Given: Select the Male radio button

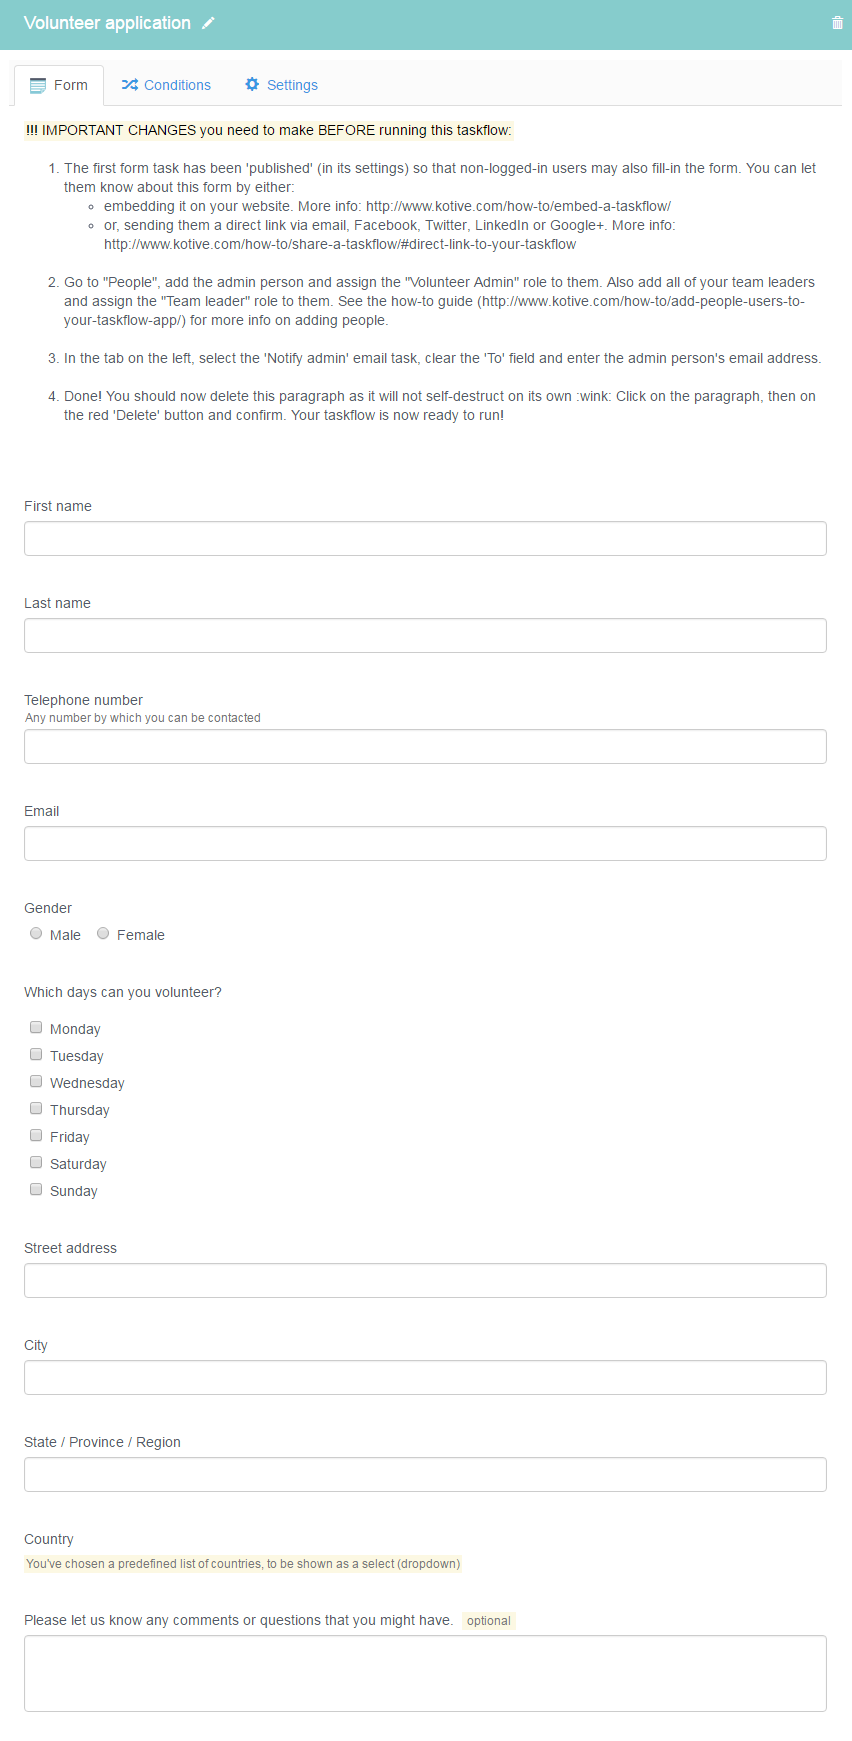Looking at the screenshot, I should pyautogui.click(x=36, y=933).
